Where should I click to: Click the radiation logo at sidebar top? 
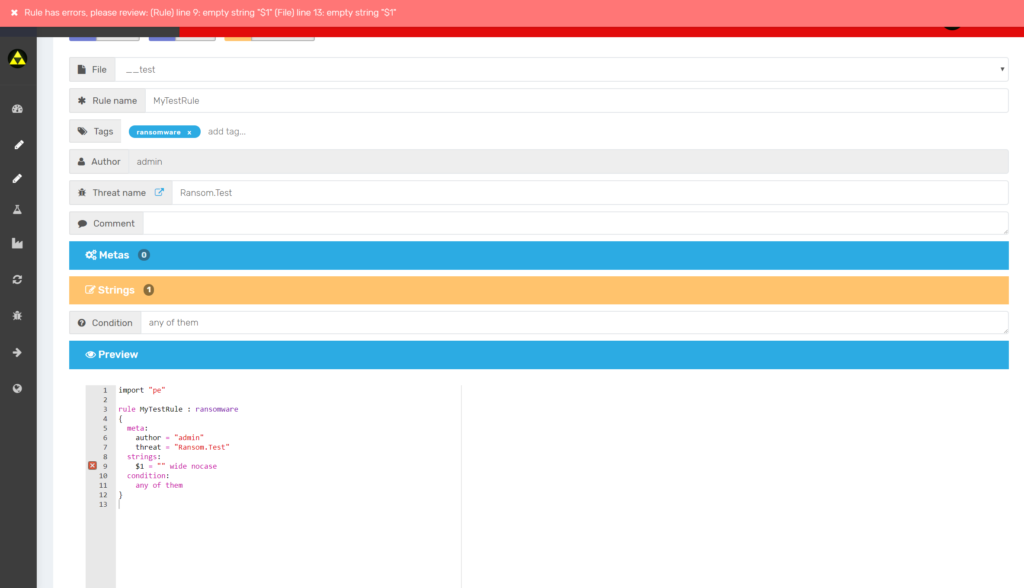[16, 60]
